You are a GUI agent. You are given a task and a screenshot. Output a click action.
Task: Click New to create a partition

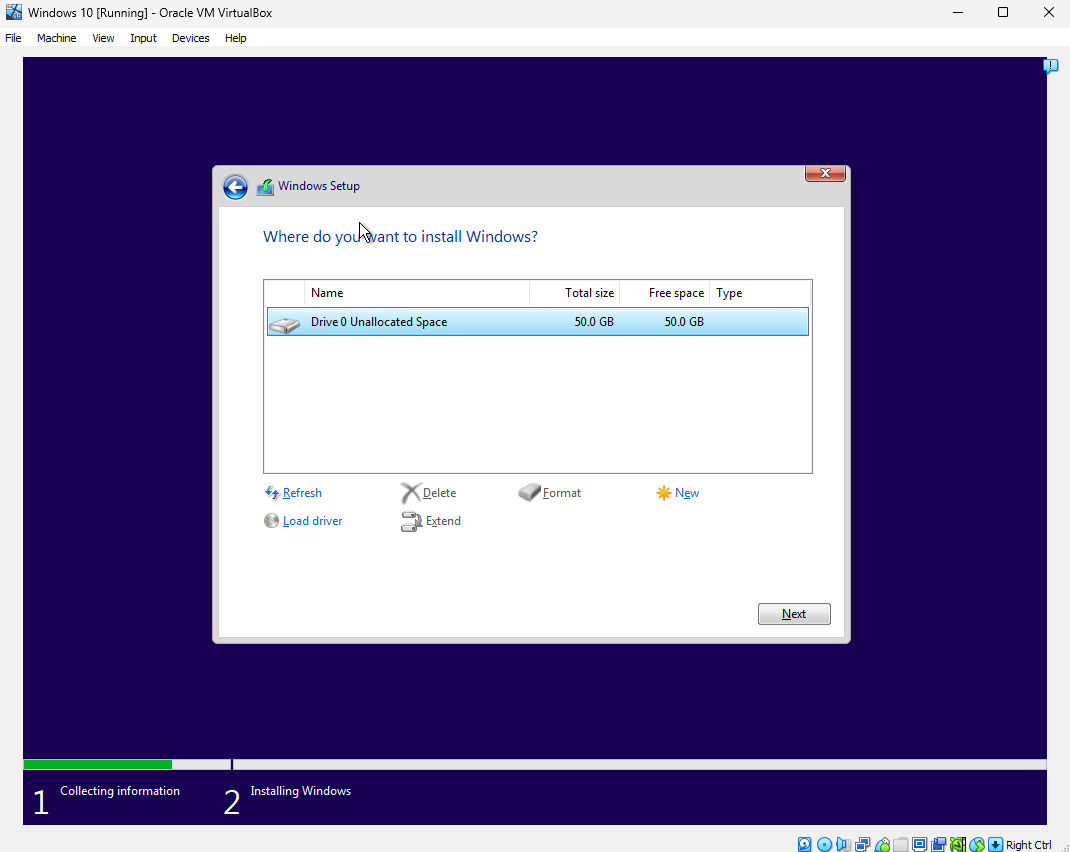tap(678, 493)
